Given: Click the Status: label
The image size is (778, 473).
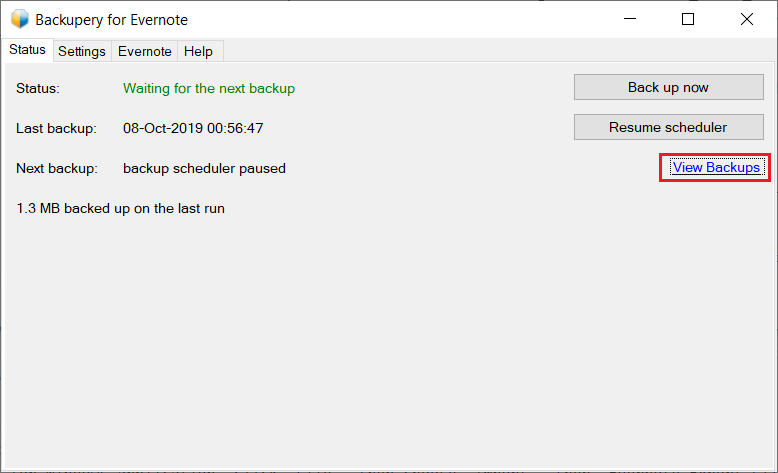Looking at the screenshot, I should click(38, 88).
